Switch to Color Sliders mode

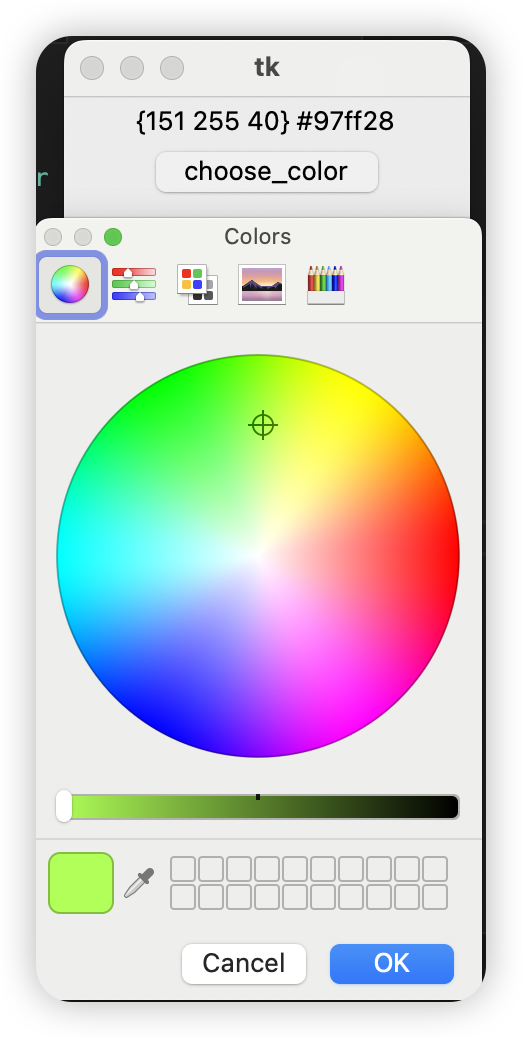tap(134, 285)
